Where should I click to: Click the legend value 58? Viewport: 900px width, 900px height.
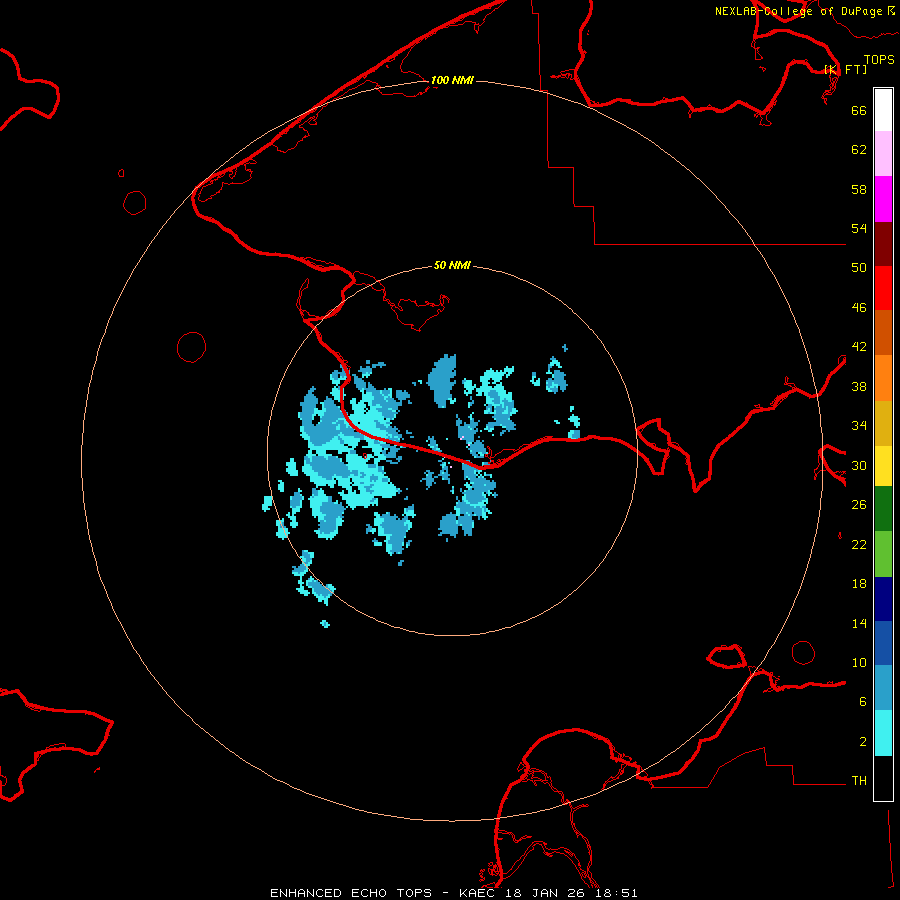pos(859,189)
